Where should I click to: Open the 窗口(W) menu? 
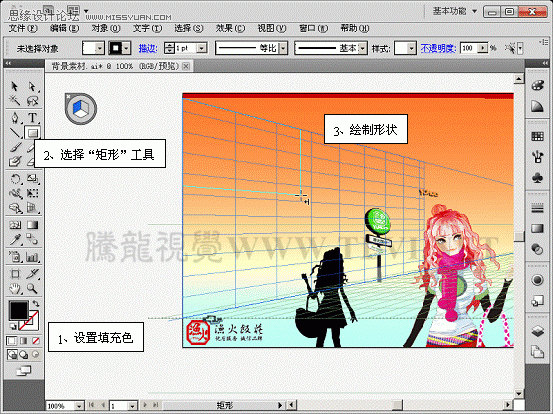[313, 28]
